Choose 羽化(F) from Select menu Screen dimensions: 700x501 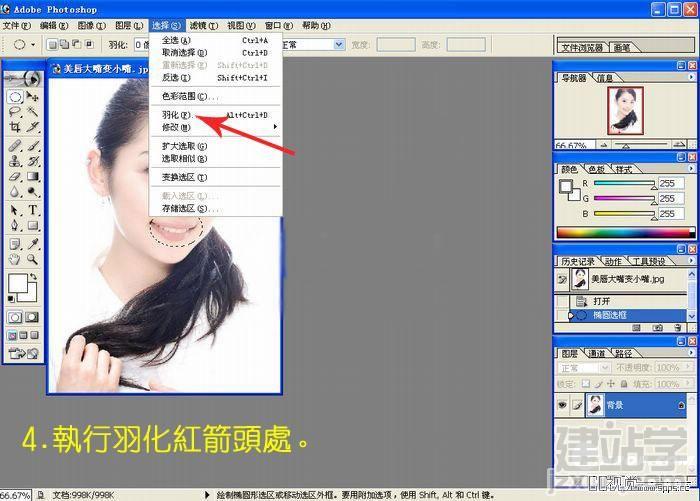click(215, 115)
